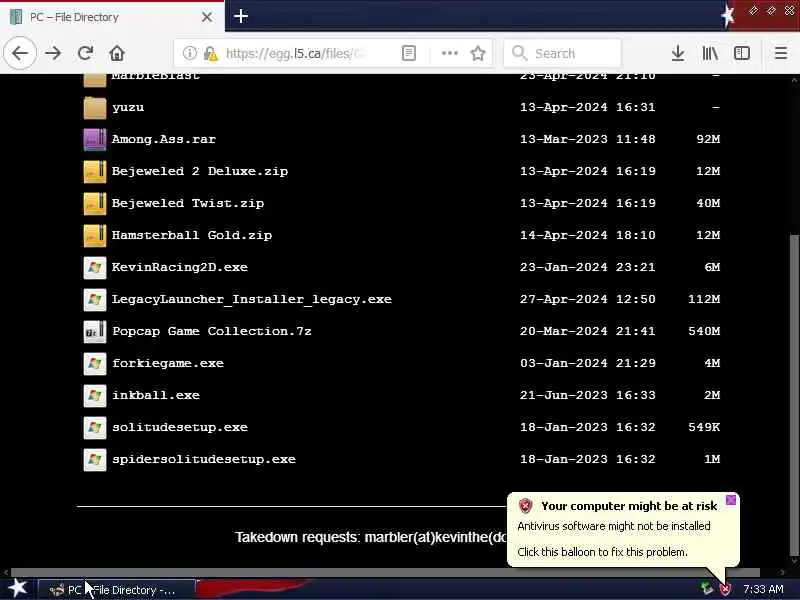Screen dimensions: 800x600
Task: Open the yuzu folder link
Action: pyautogui.click(x=128, y=108)
